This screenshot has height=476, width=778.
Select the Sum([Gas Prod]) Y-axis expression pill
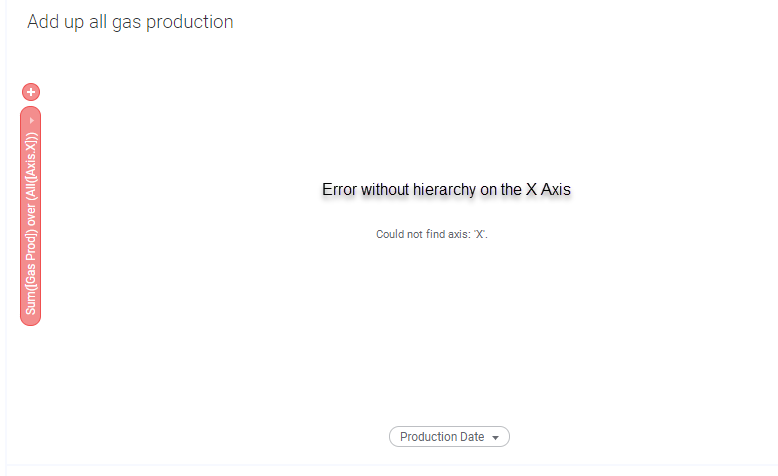point(30,216)
